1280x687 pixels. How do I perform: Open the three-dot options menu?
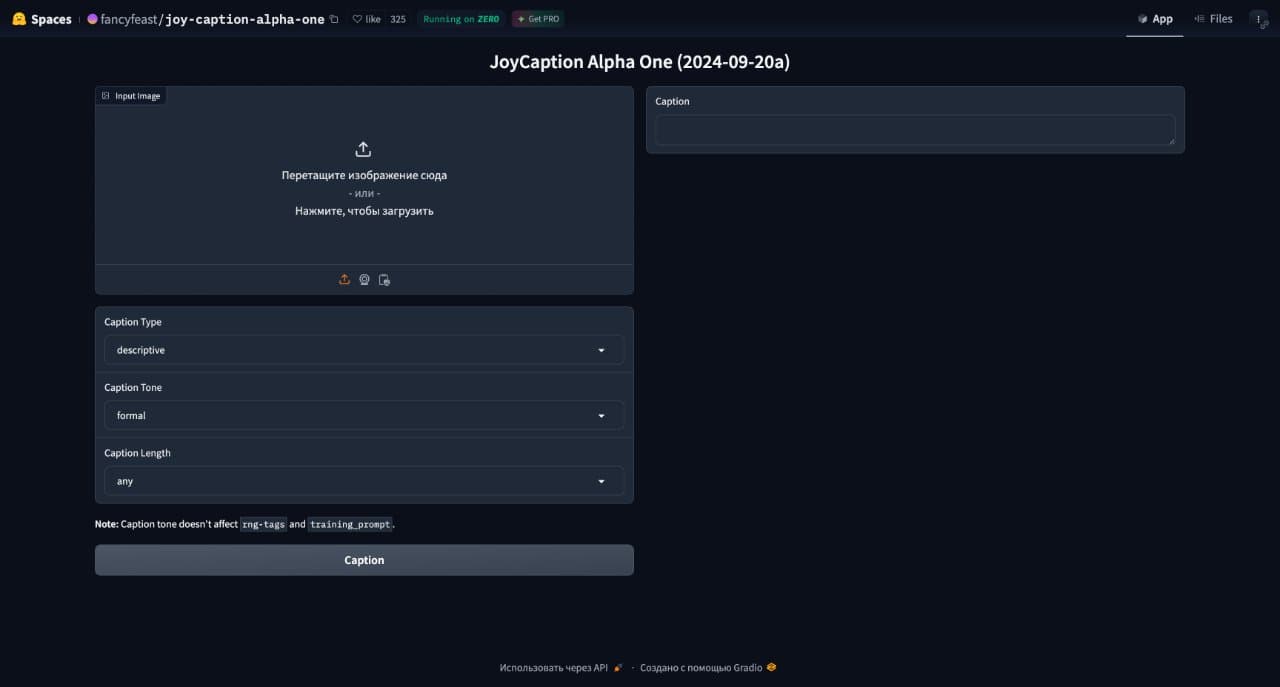pyautogui.click(x=1259, y=19)
